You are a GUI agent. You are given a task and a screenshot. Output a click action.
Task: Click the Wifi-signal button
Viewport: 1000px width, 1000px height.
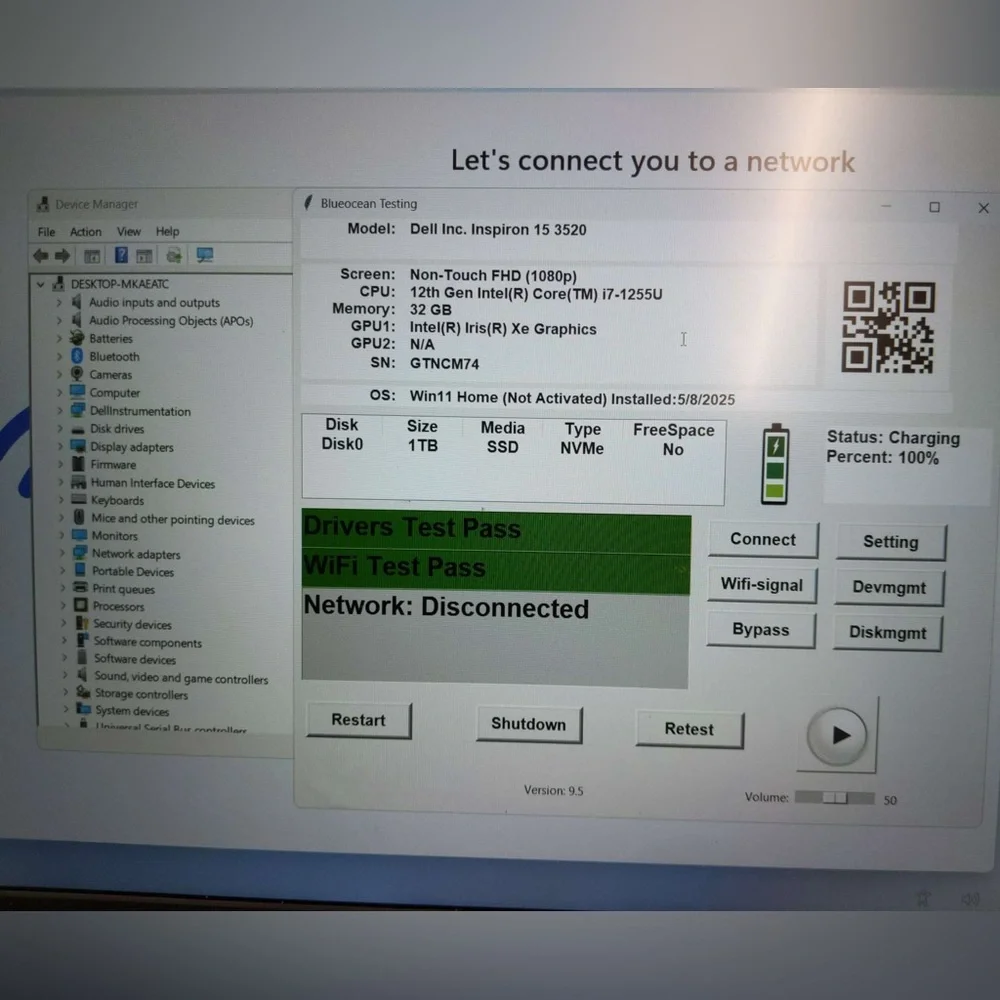(x=761, y=585)
